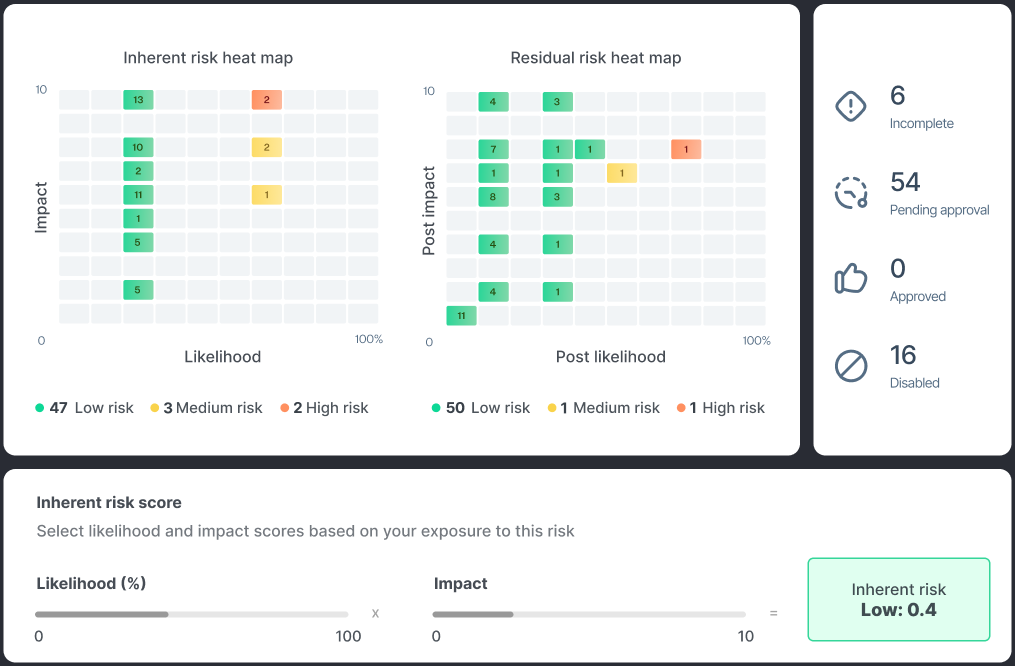This screenshot has width=1015, height=666.
Task: Open the 54 Pending approval count
Action: [x=905, y=182]
